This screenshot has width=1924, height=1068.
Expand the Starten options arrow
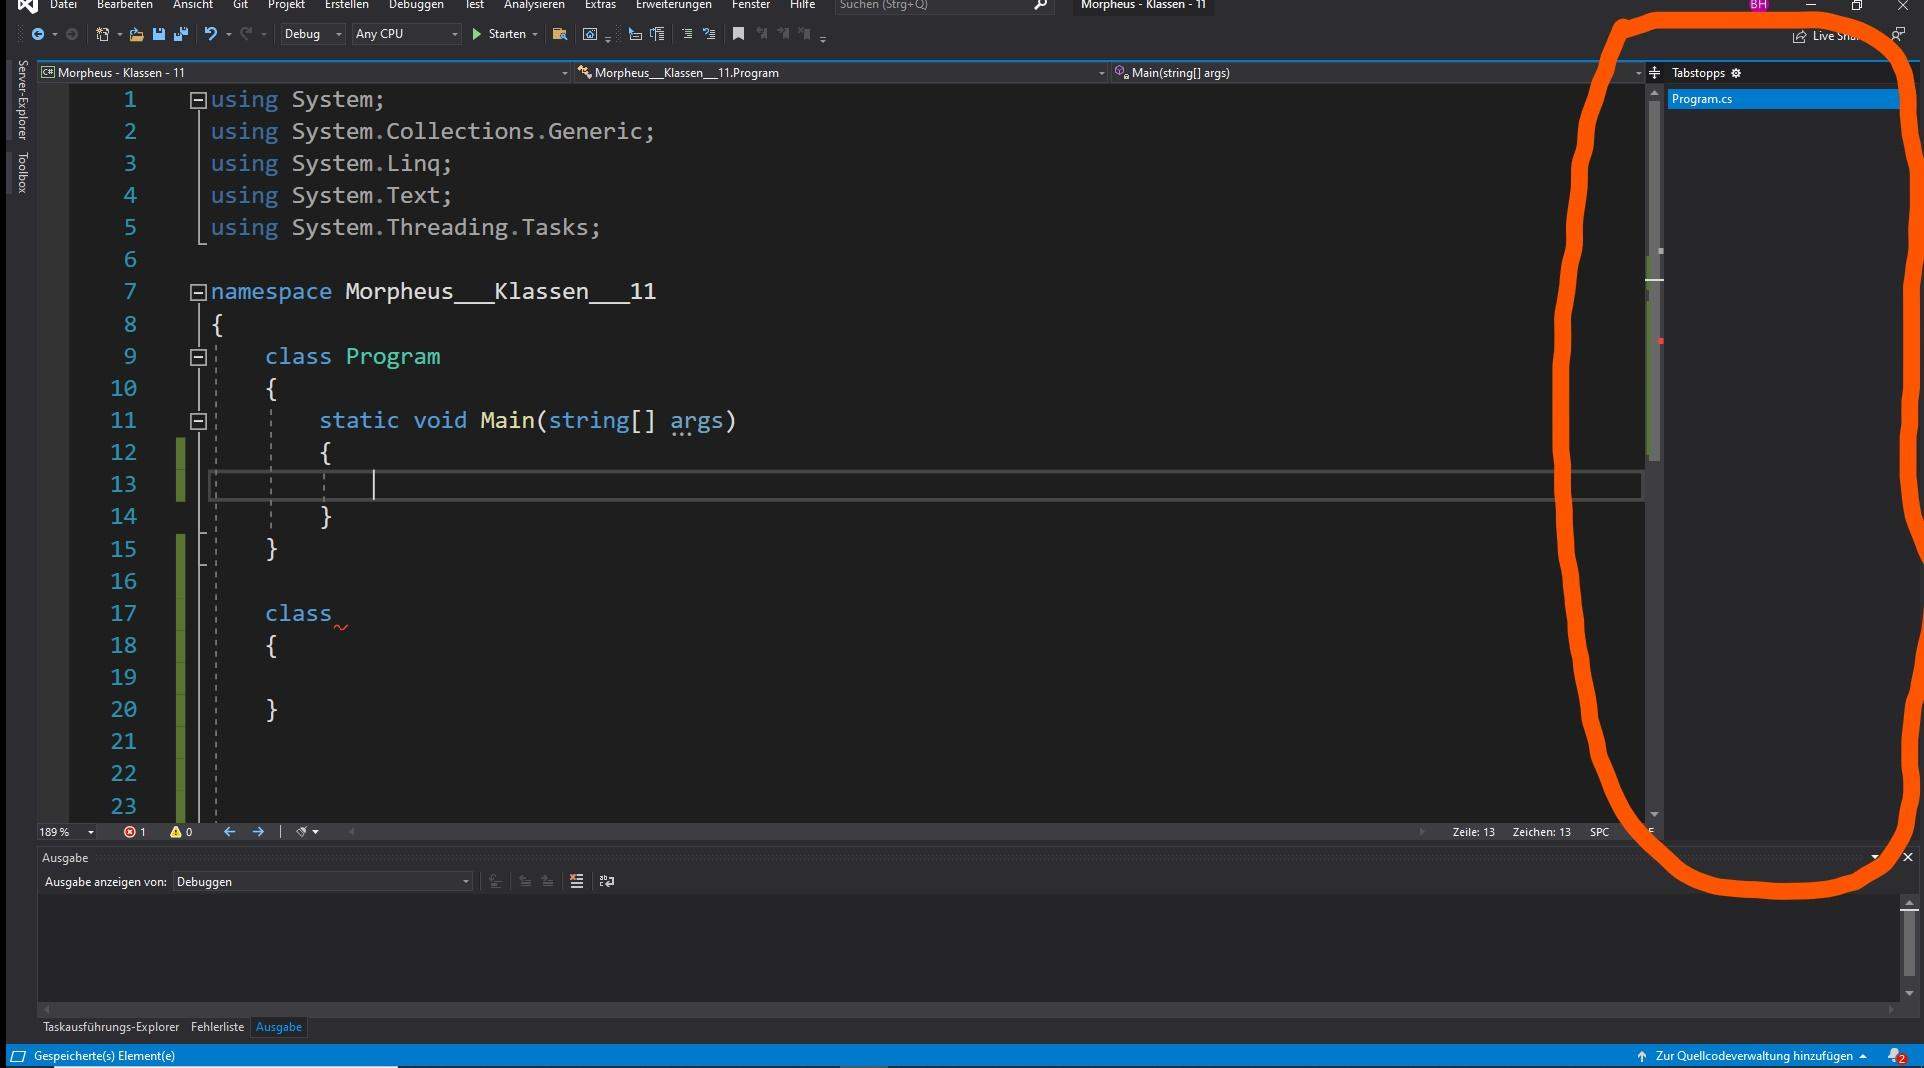[x=535, y=34]
